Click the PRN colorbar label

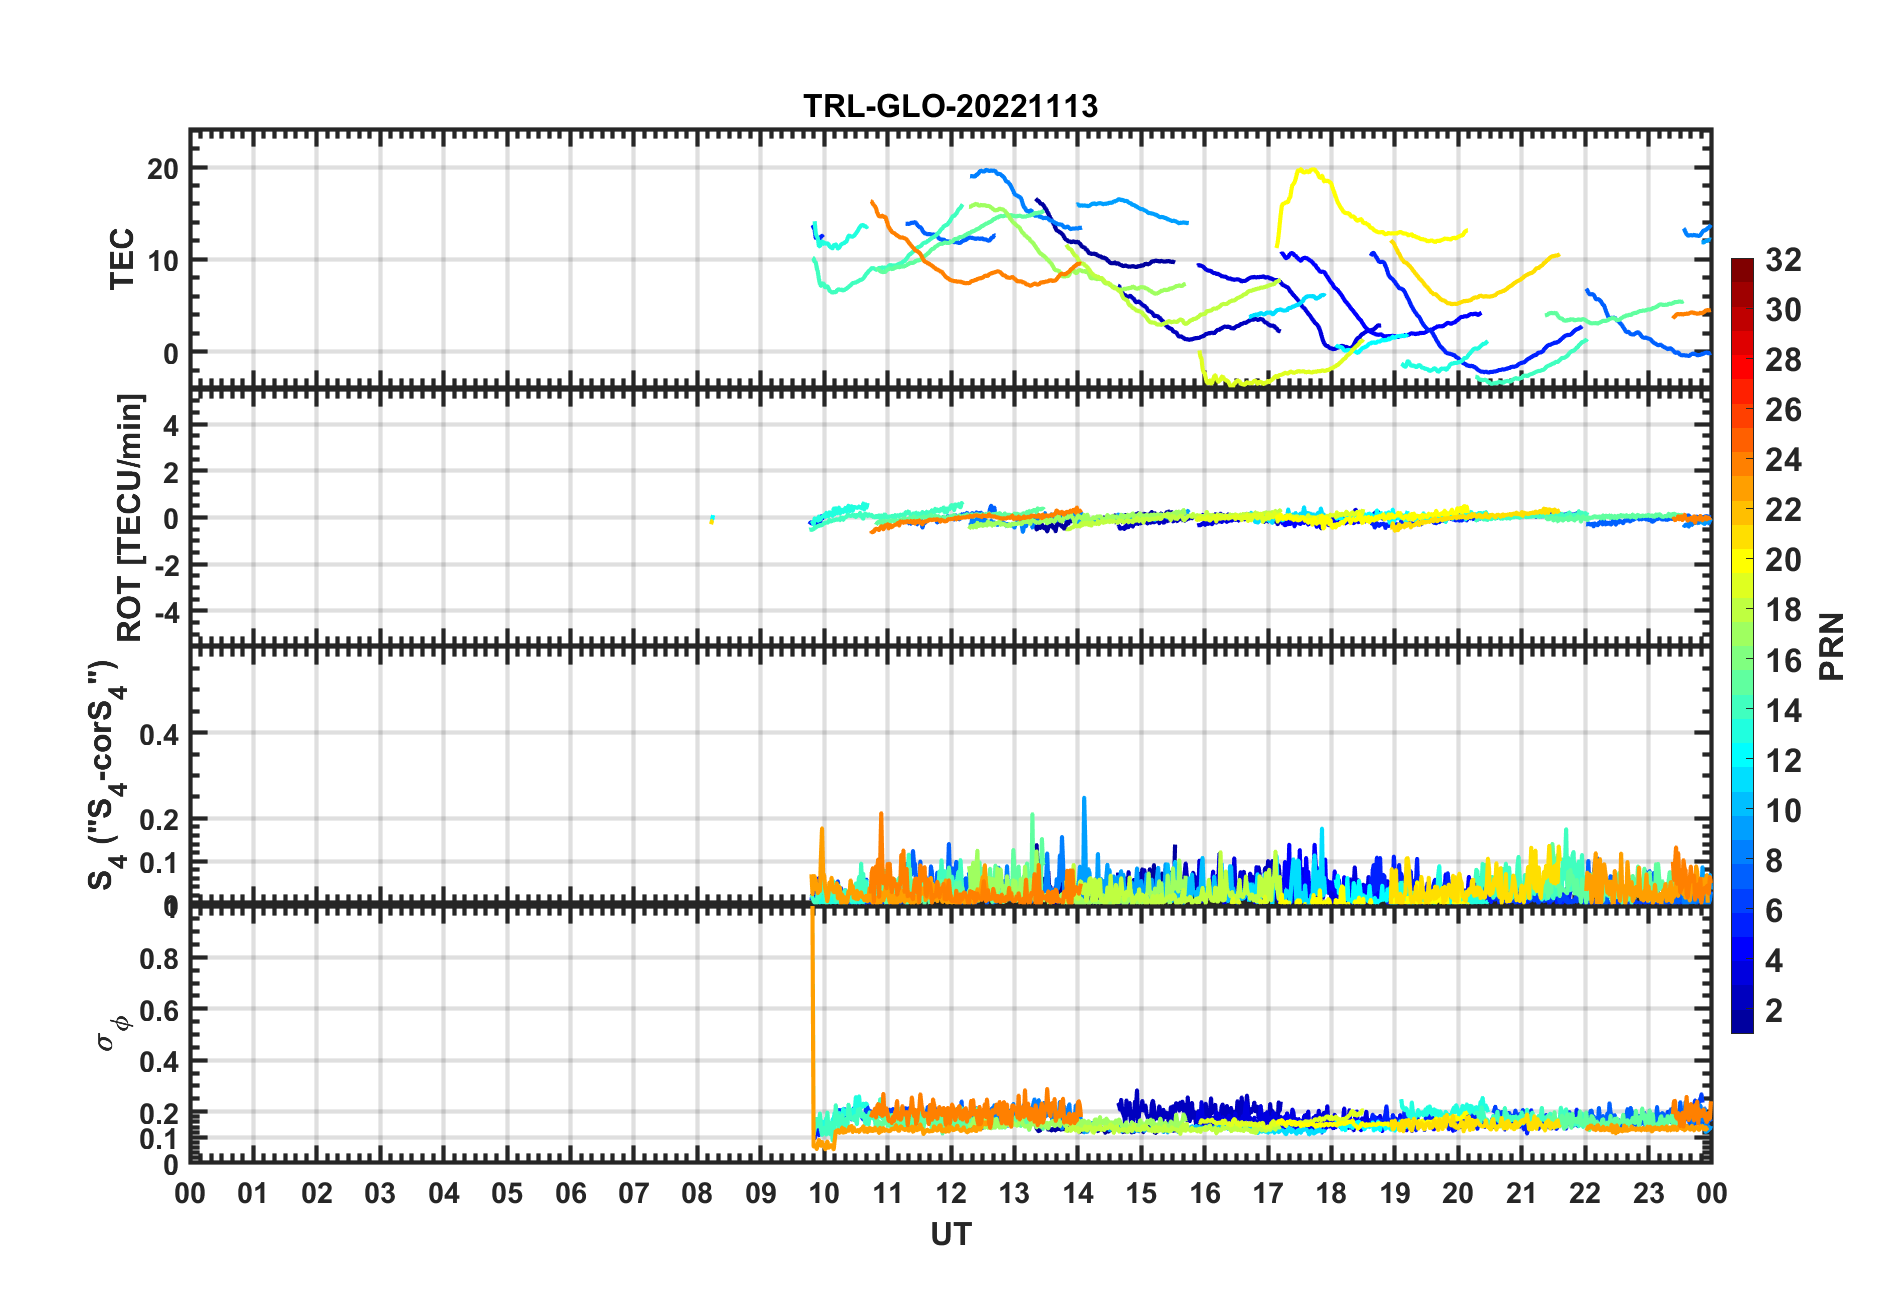pos(1831,646)
